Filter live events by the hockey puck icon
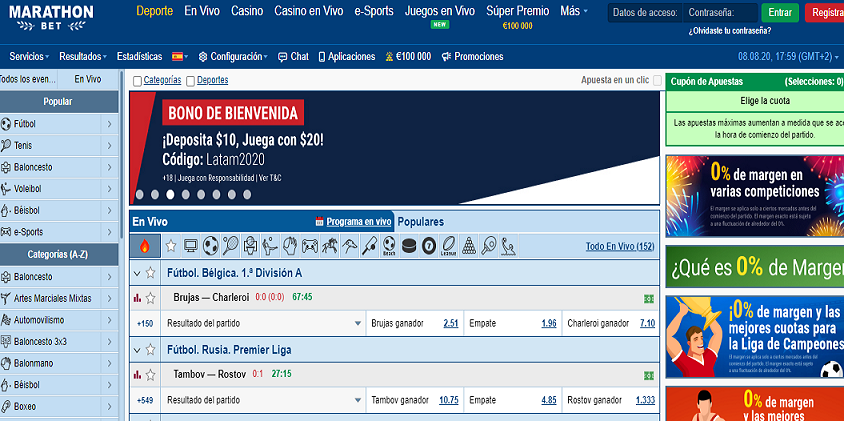The image size is (844, 421). click(x=409, y=246)
